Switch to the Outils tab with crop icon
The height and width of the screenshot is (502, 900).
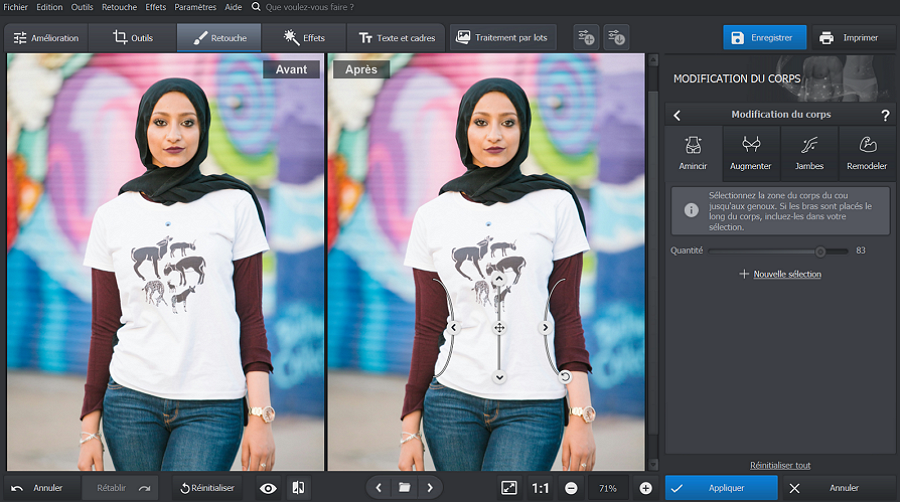pos(133,38)
